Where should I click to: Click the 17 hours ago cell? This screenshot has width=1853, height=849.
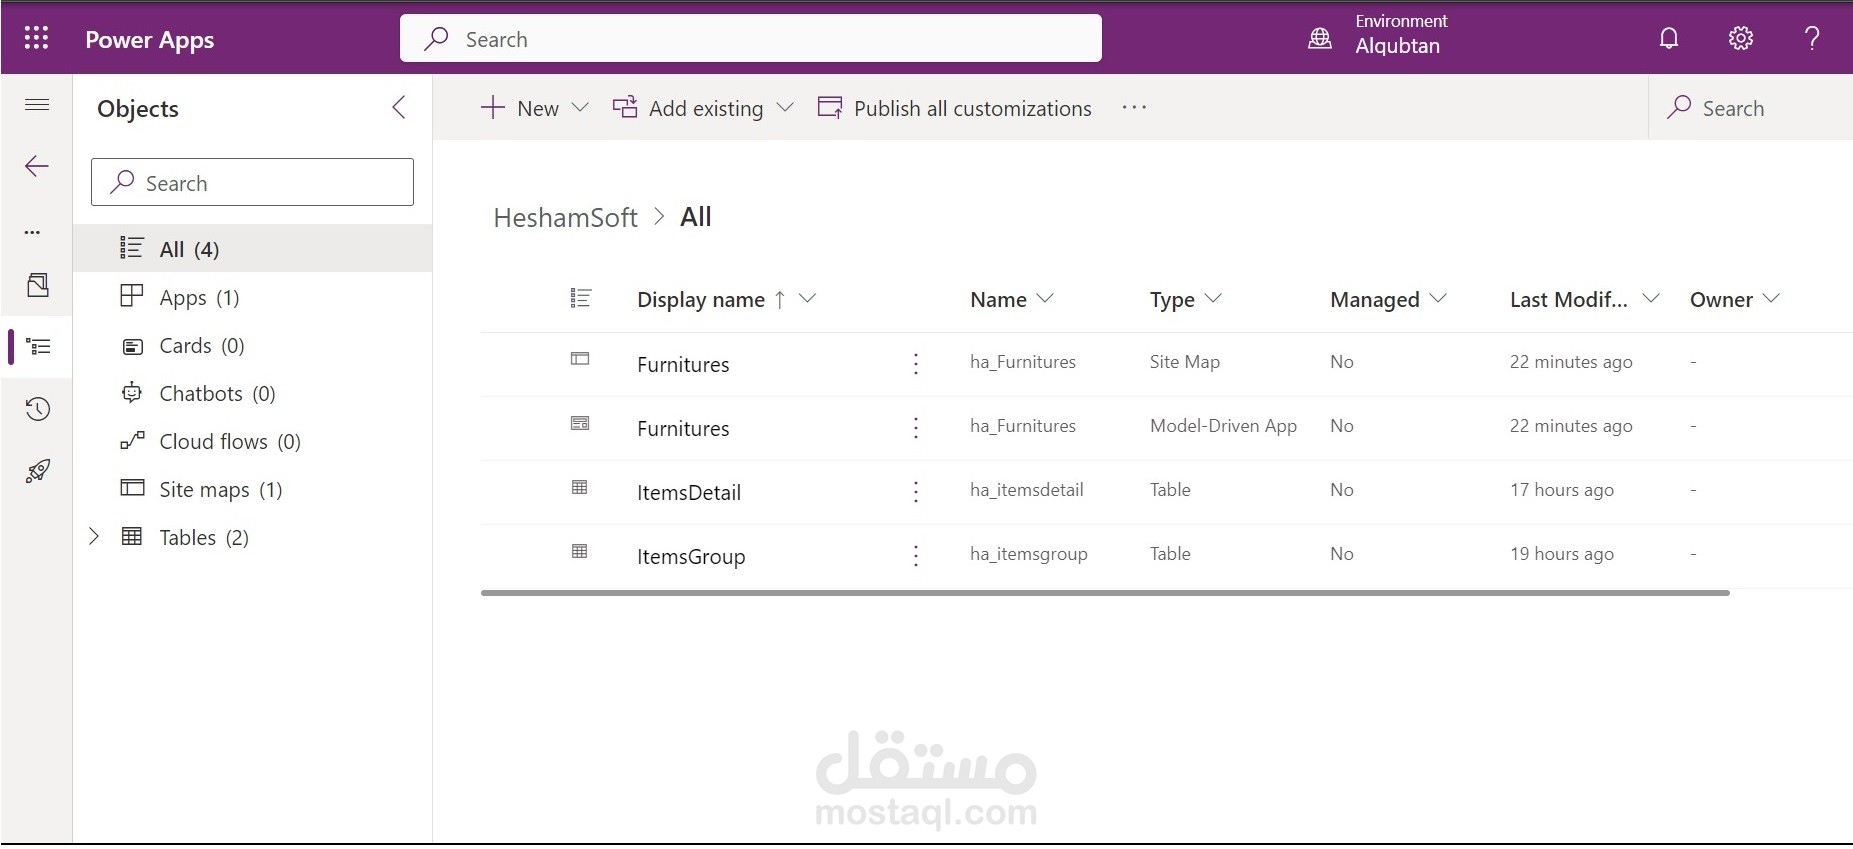pyautogui.click(x=1562, y=490)
